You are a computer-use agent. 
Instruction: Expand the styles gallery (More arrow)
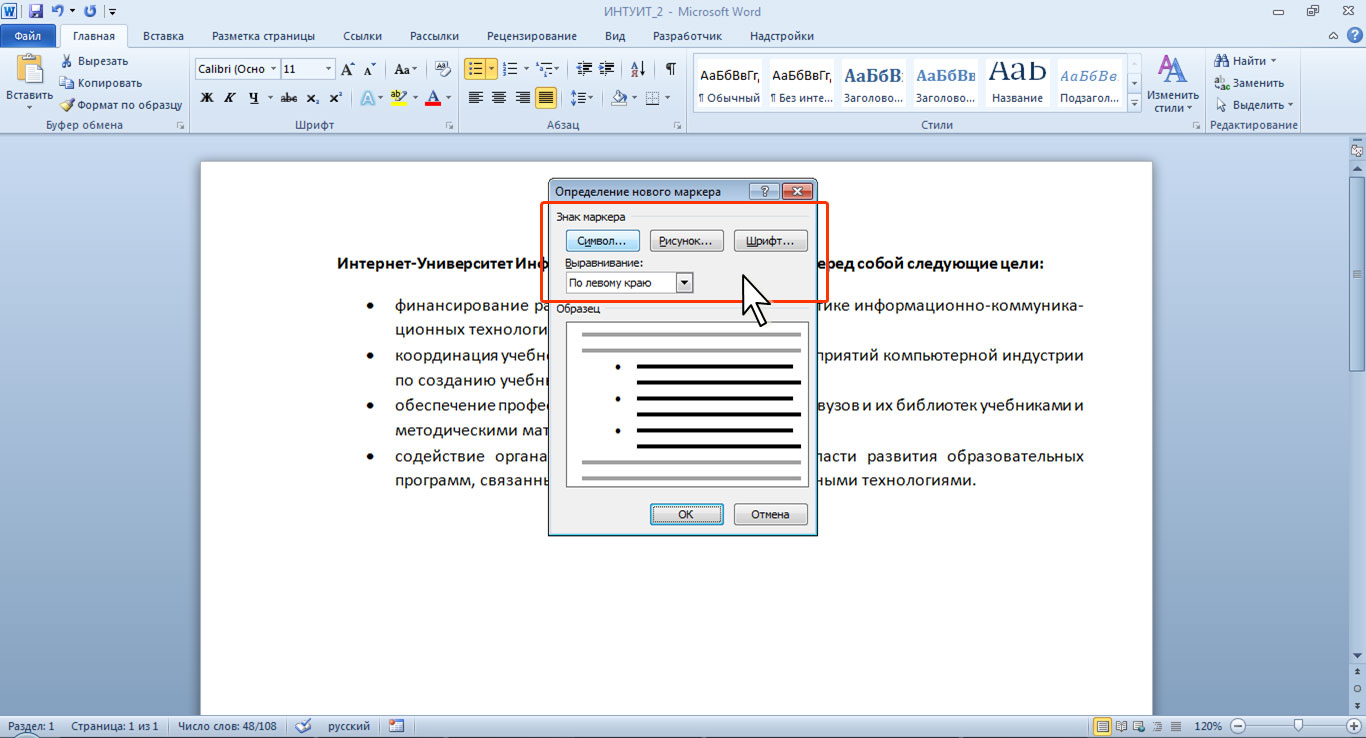pos(1134,102)
